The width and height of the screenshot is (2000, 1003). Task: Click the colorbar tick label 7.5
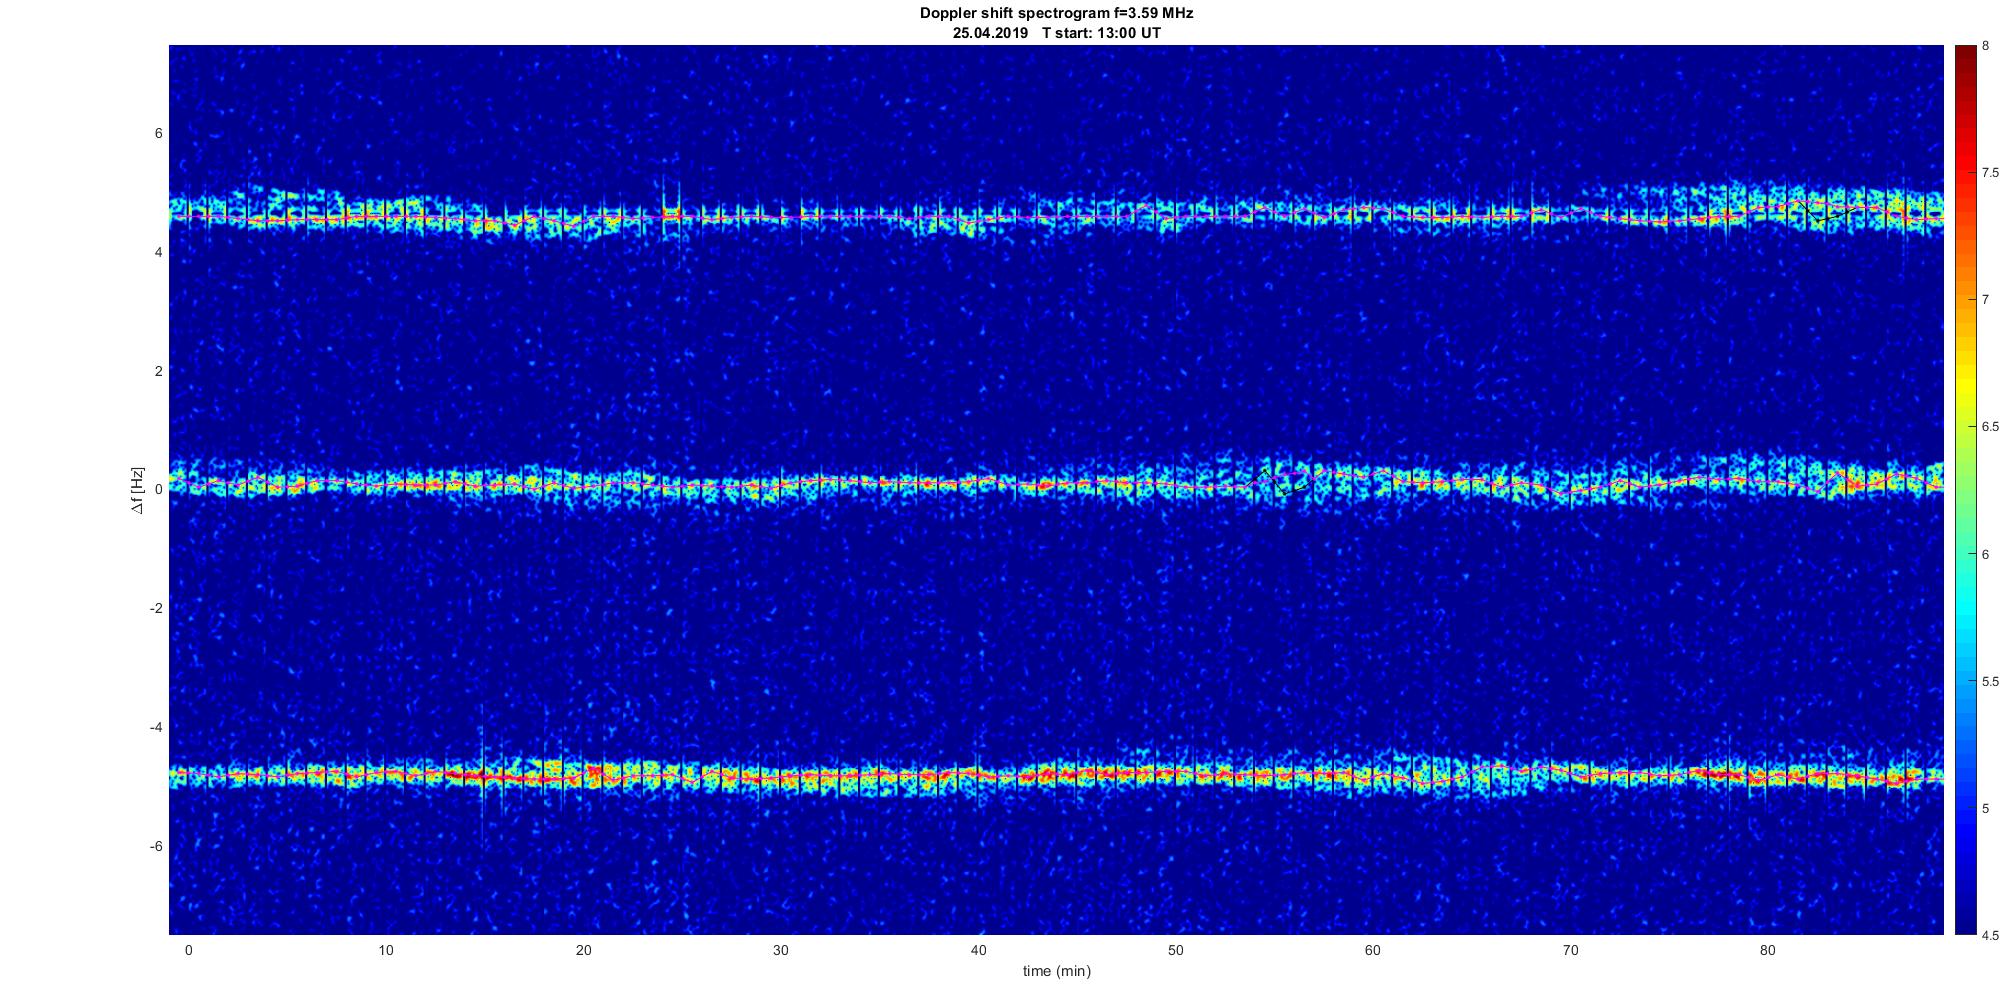1990,173
